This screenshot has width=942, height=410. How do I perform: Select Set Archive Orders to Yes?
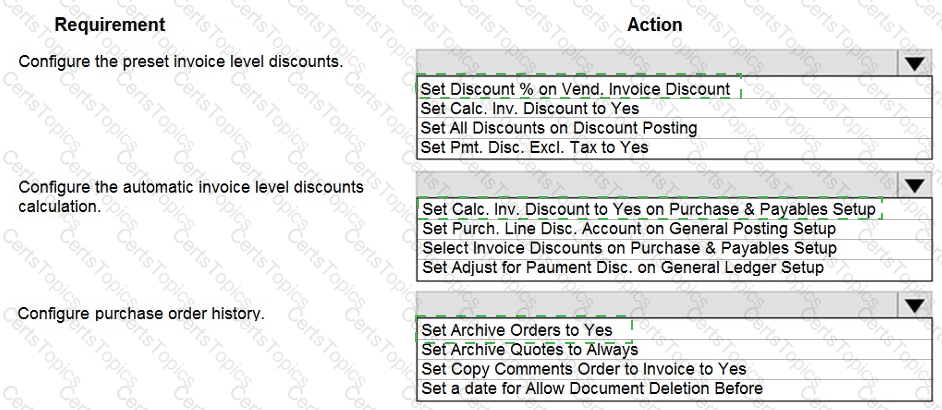tap(516, 330)
